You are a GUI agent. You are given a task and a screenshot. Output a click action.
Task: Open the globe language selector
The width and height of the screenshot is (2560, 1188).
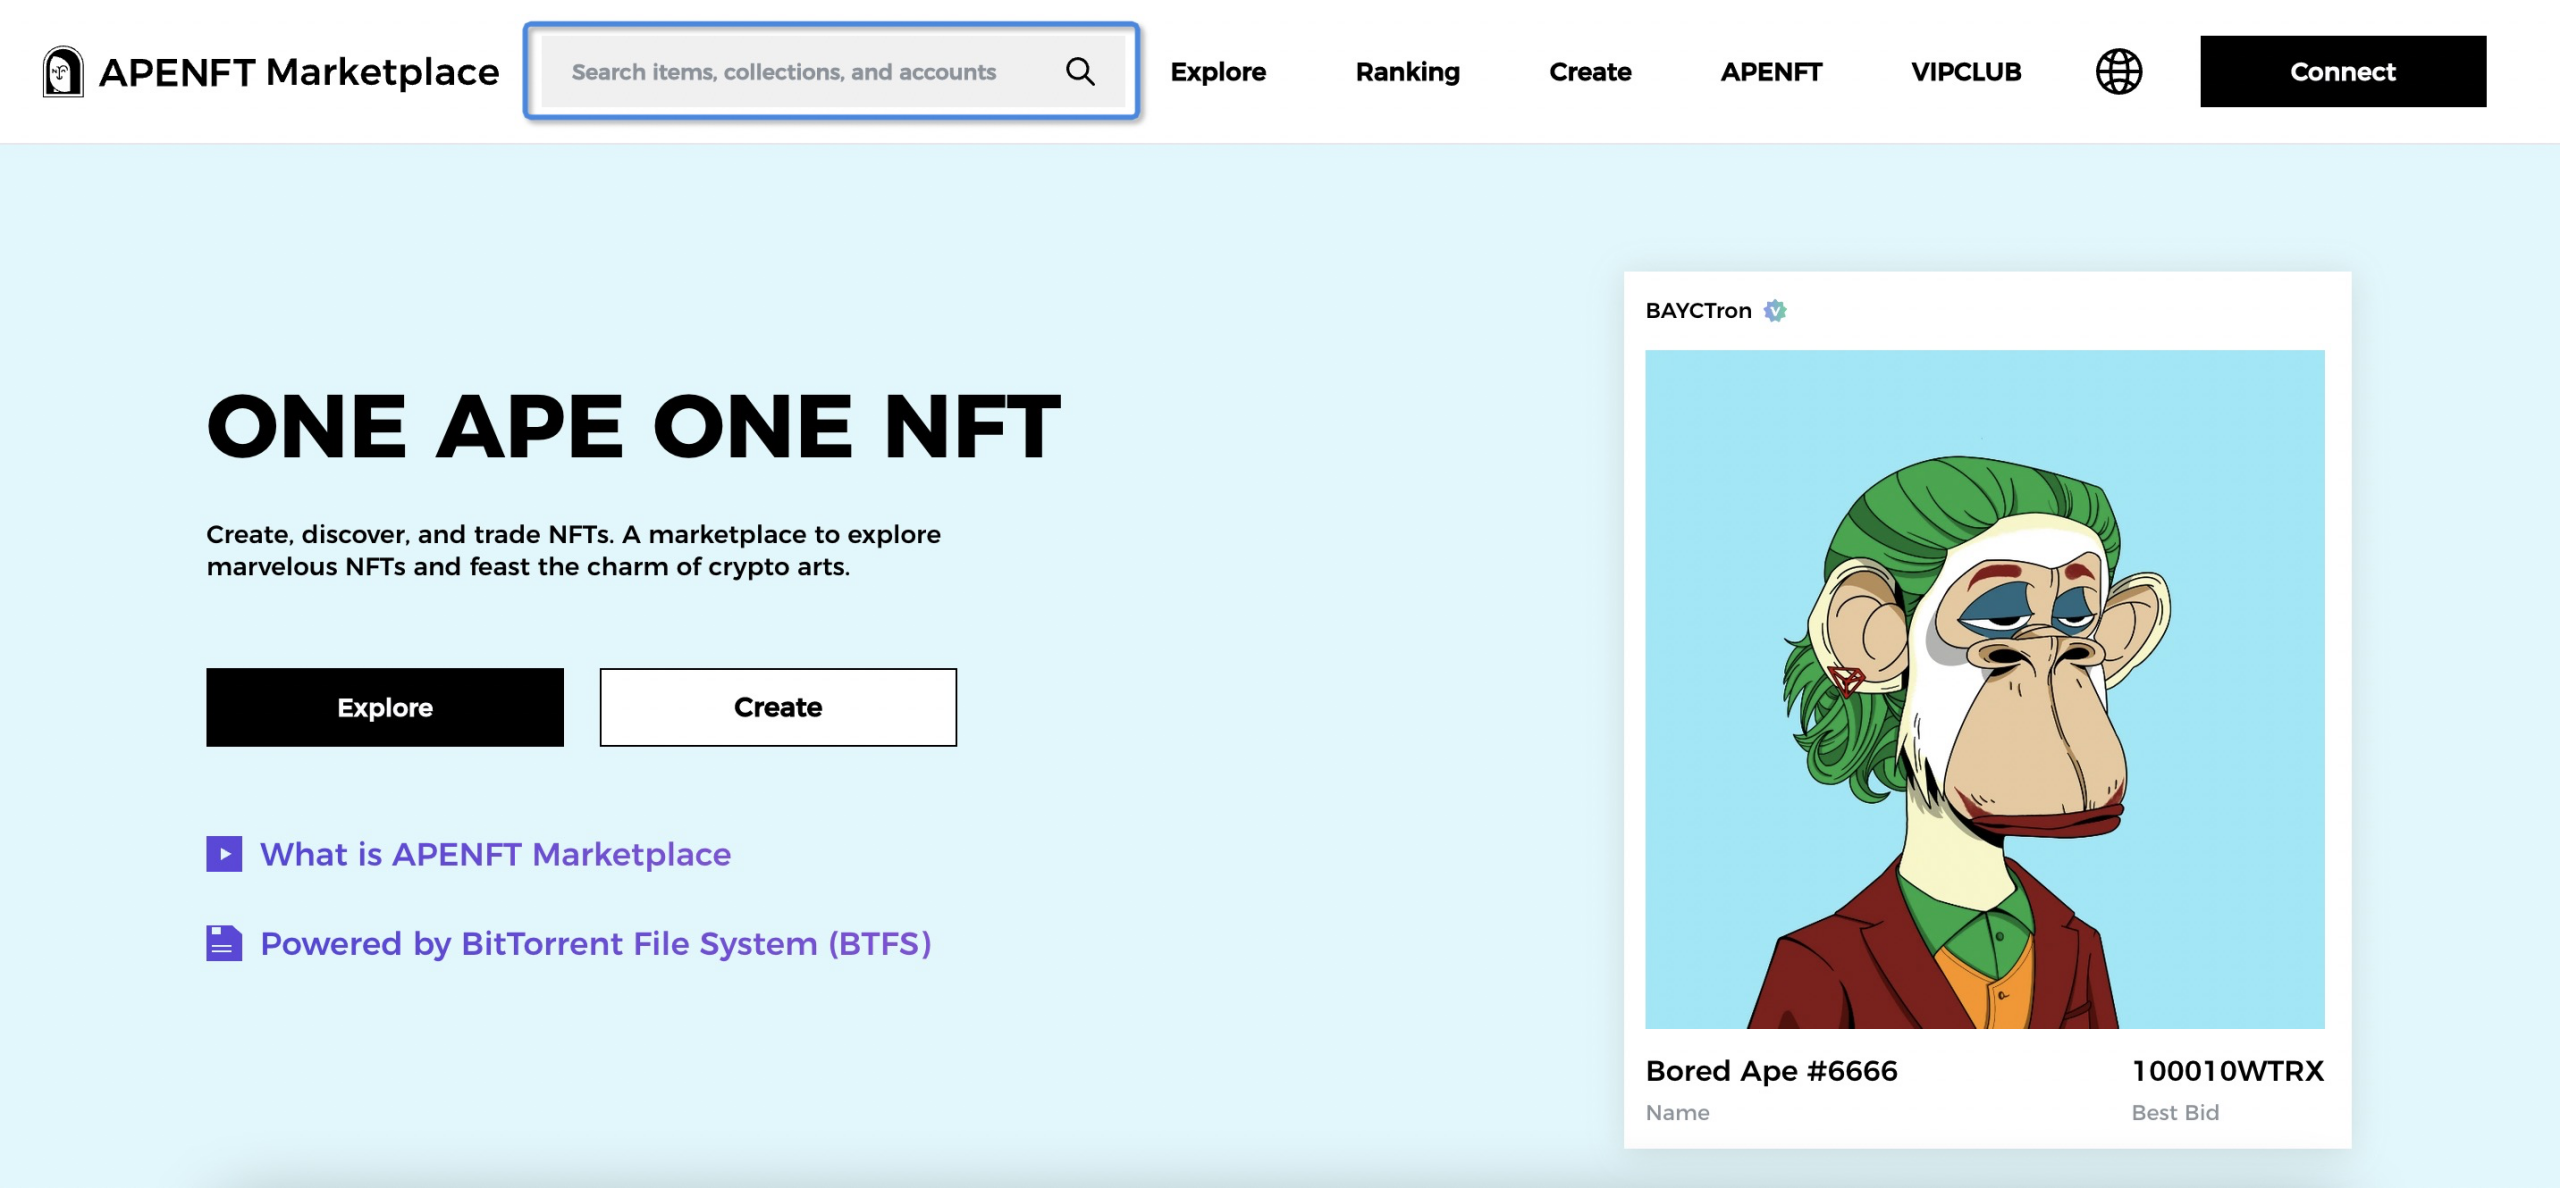point(2118,71)
